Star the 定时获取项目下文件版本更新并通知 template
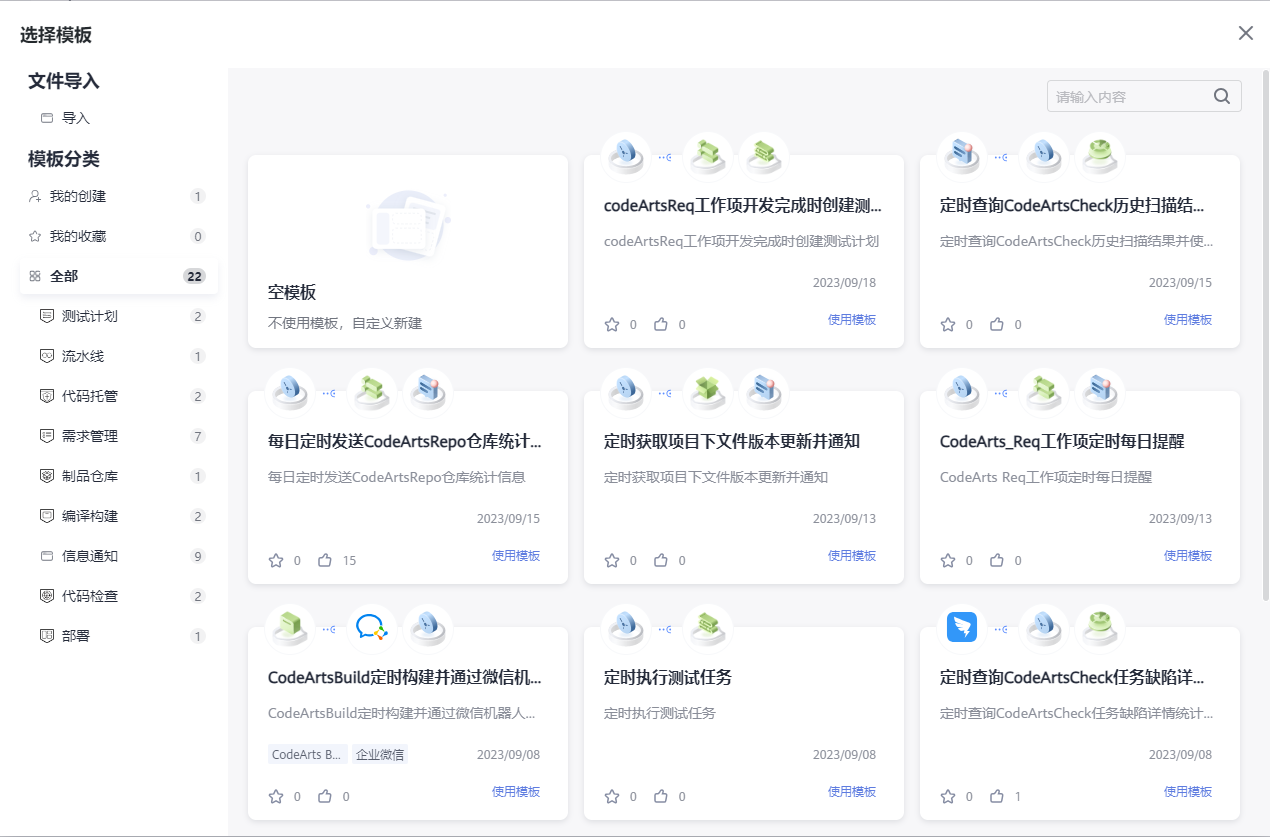This screenshot has width=1270, height=837. pos(612,560)
